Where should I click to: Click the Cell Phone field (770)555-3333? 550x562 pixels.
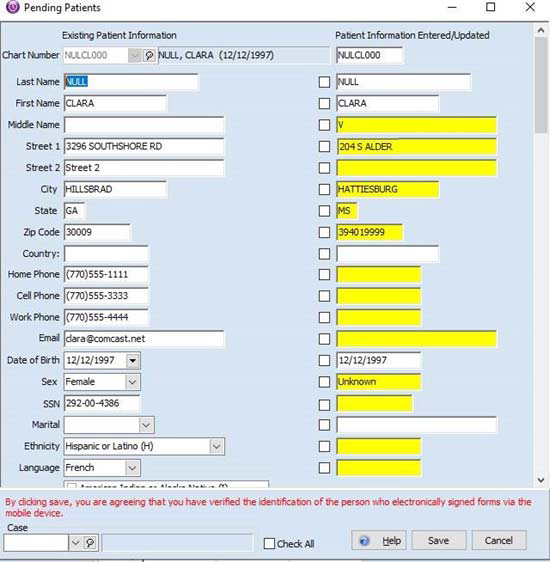106,296
